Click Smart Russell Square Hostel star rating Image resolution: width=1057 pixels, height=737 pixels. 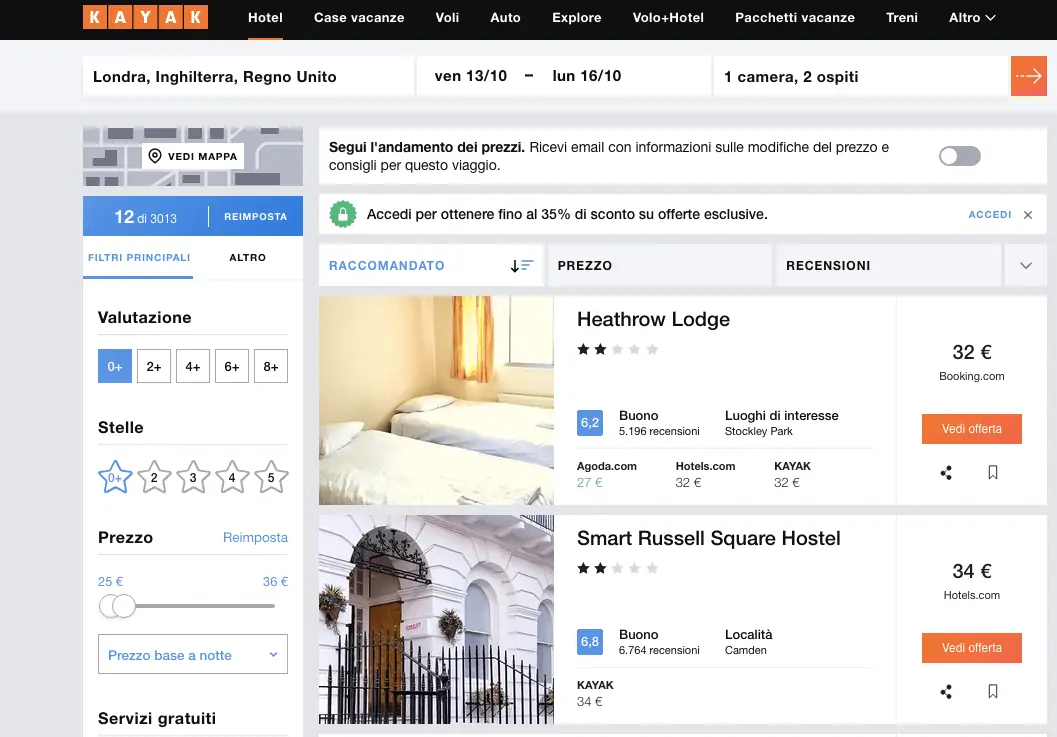pyautogui.click(x=617, y=568)
